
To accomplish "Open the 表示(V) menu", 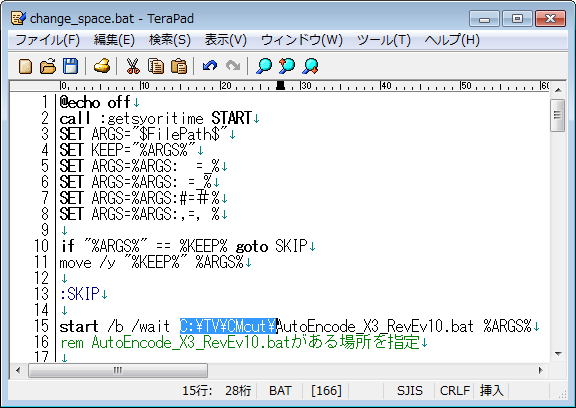I will click(x=226, y=40).
